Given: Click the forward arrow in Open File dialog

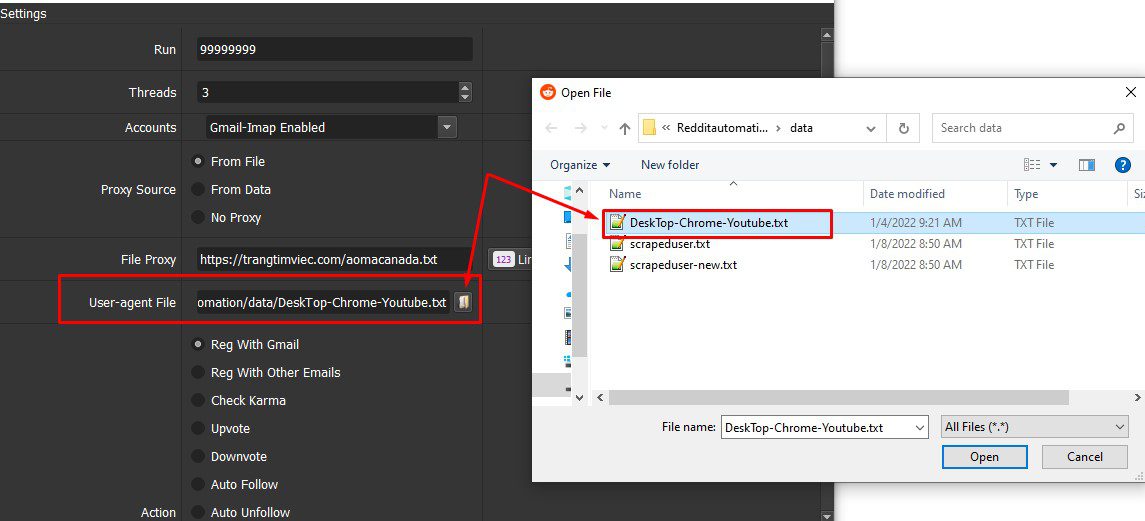Looking at the screenshot, I should (581, 128).
